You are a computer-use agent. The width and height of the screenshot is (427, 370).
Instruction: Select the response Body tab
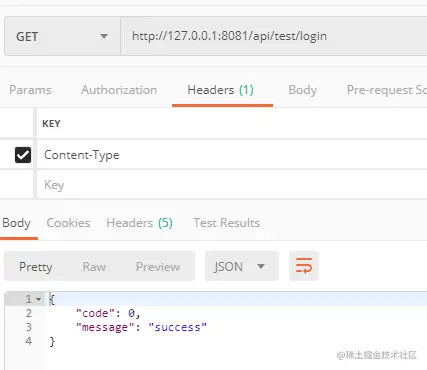point(16,223)
